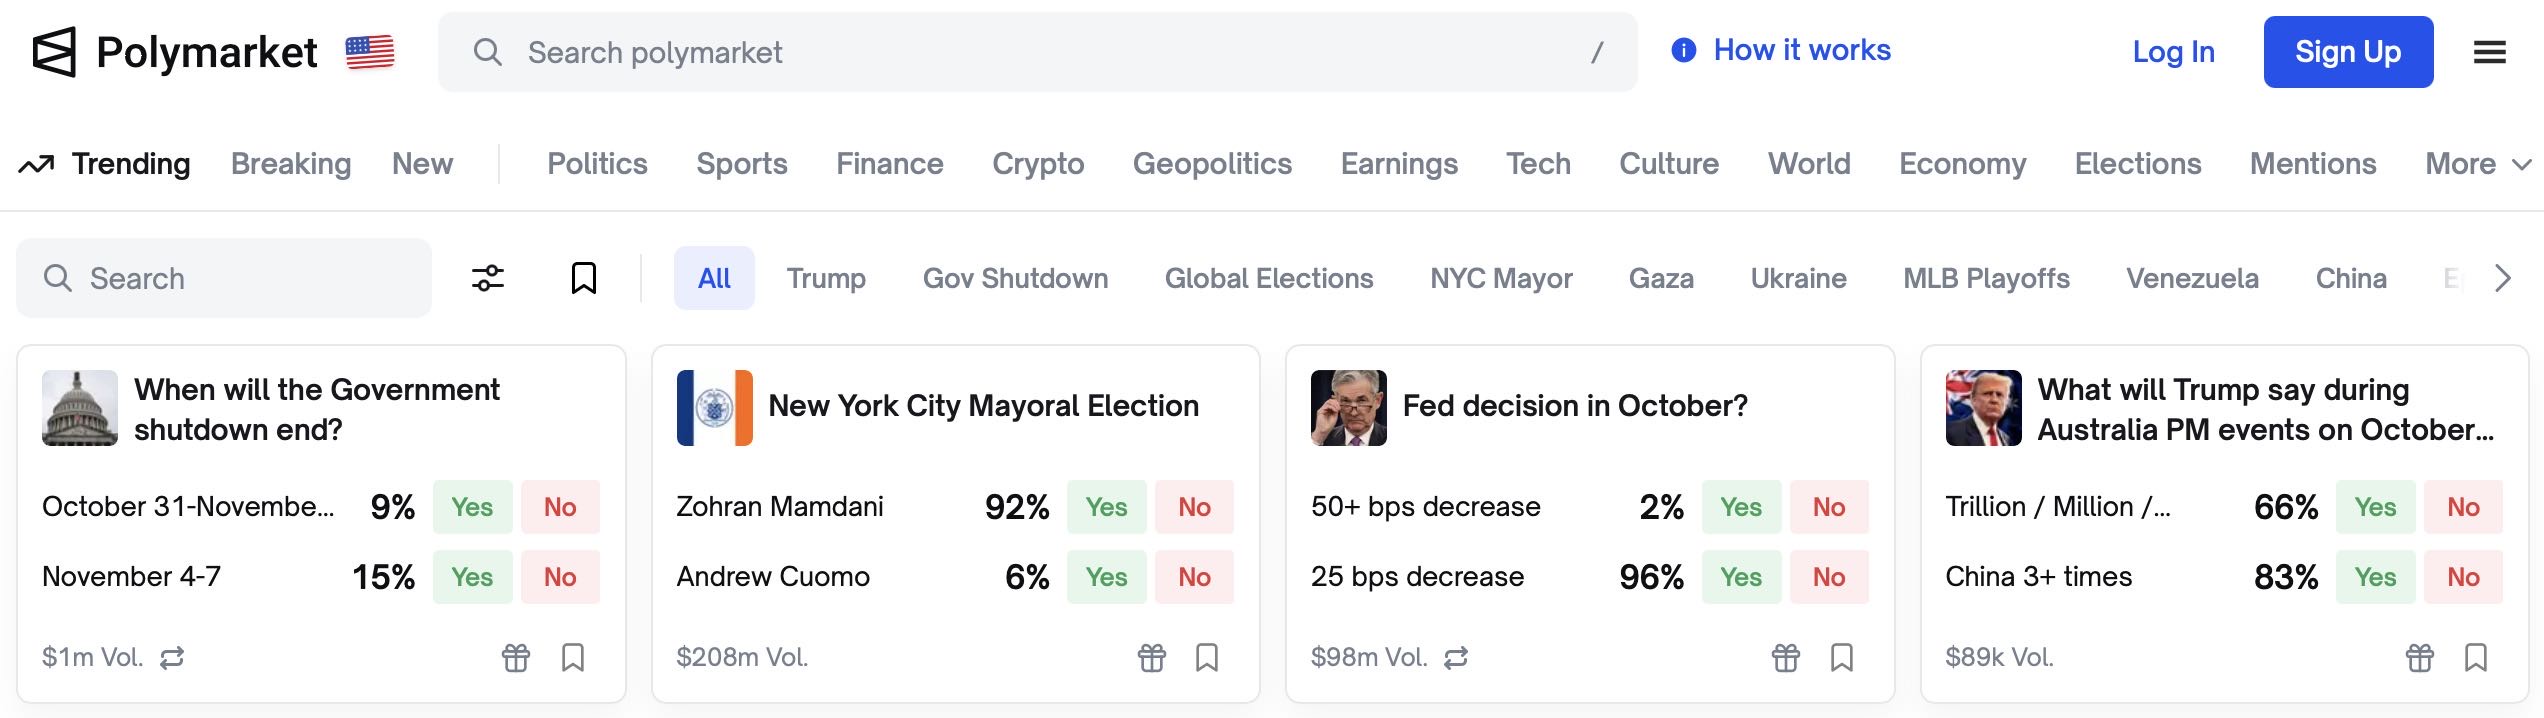Open the Fed chair market thumbnail
The width and height of the screenshot is (2544, 718).
point(1348,408)
